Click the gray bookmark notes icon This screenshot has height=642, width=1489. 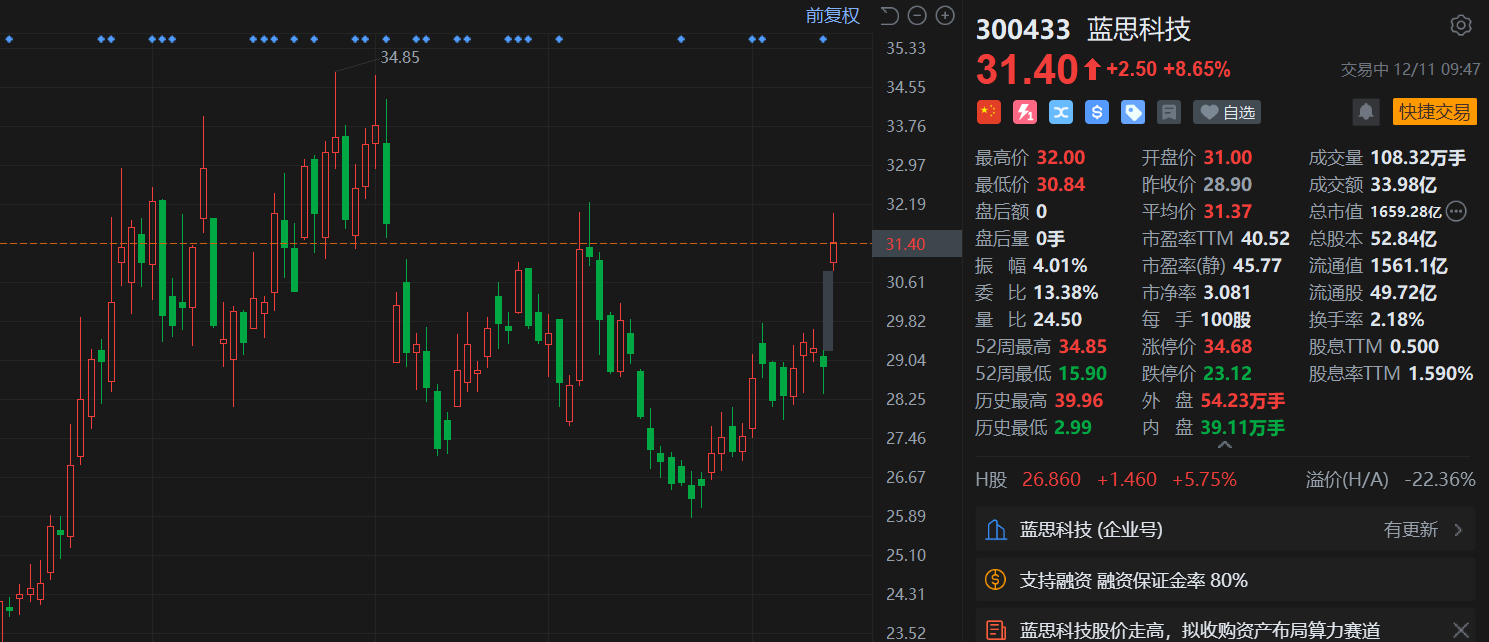click(1168, 111)
